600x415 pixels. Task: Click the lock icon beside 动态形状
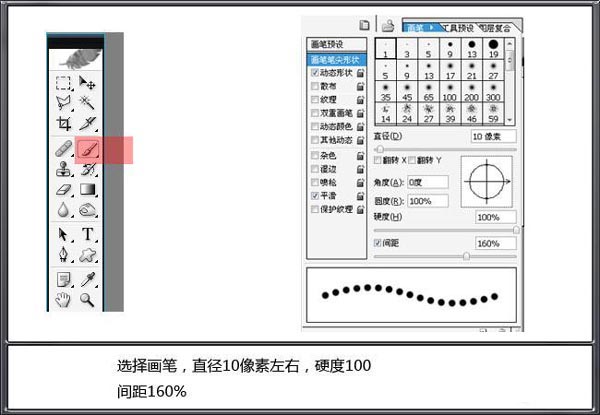click(x=360, y=73)
